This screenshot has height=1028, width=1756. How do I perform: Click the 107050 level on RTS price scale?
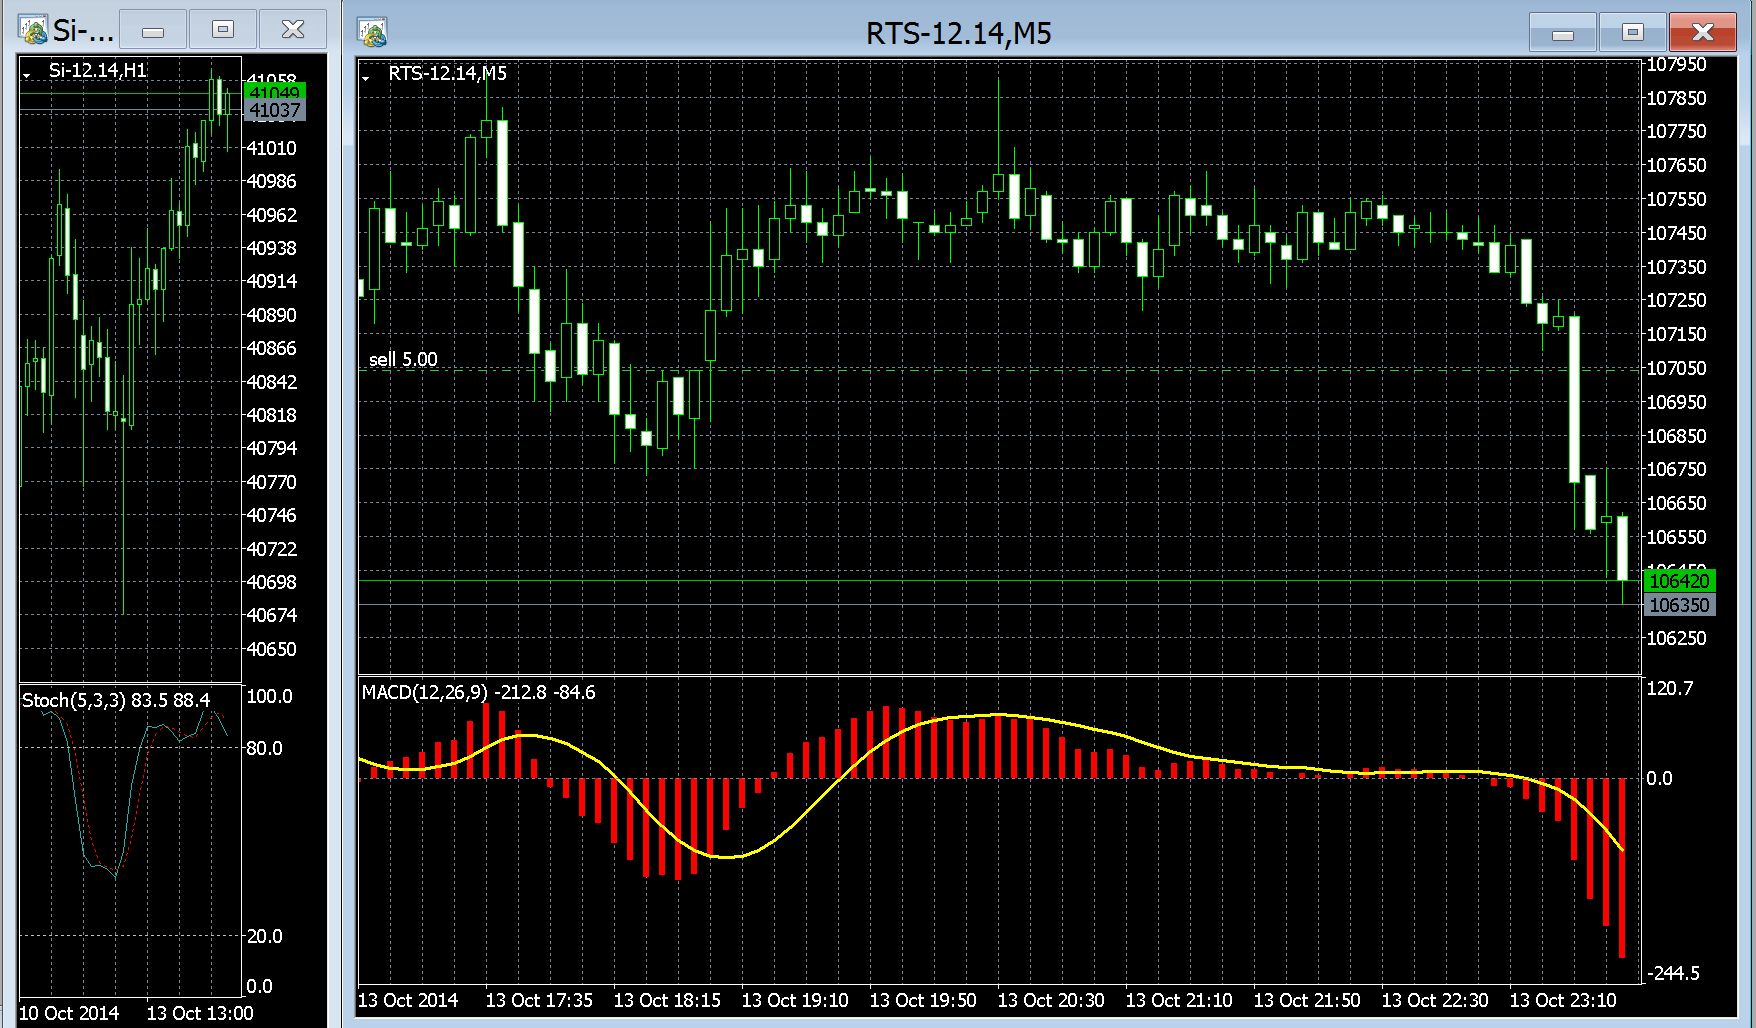(1676, 368)
